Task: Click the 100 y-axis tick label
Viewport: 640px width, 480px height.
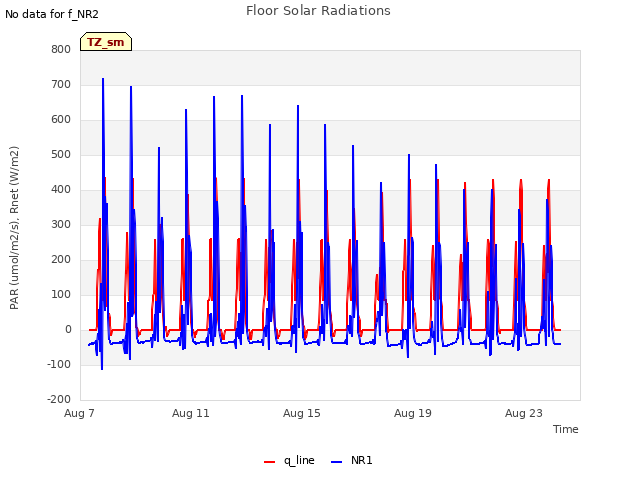Action: coord(61,295)
